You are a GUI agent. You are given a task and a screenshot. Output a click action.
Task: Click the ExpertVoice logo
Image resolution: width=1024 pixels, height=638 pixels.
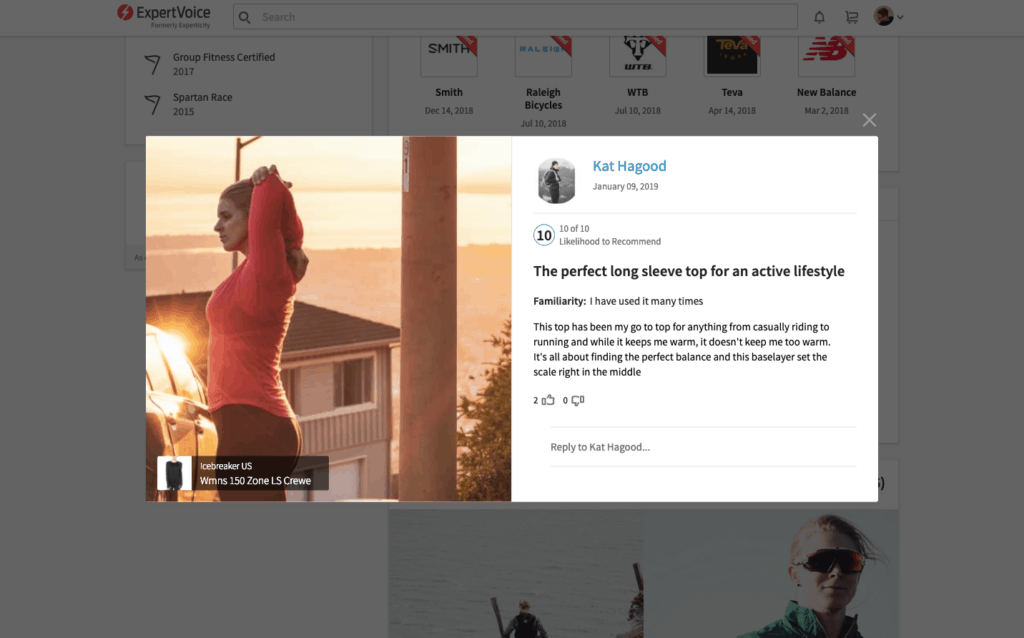164,16
